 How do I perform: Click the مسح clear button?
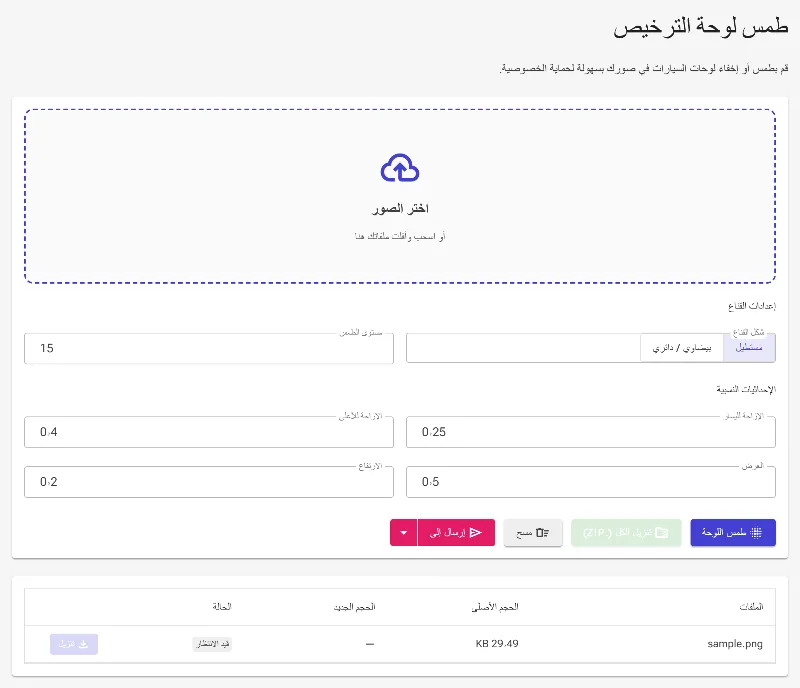coord(533,532)
